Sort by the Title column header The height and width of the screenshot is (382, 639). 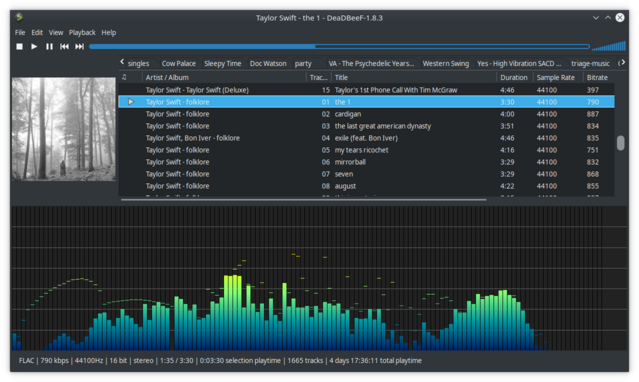414,77
